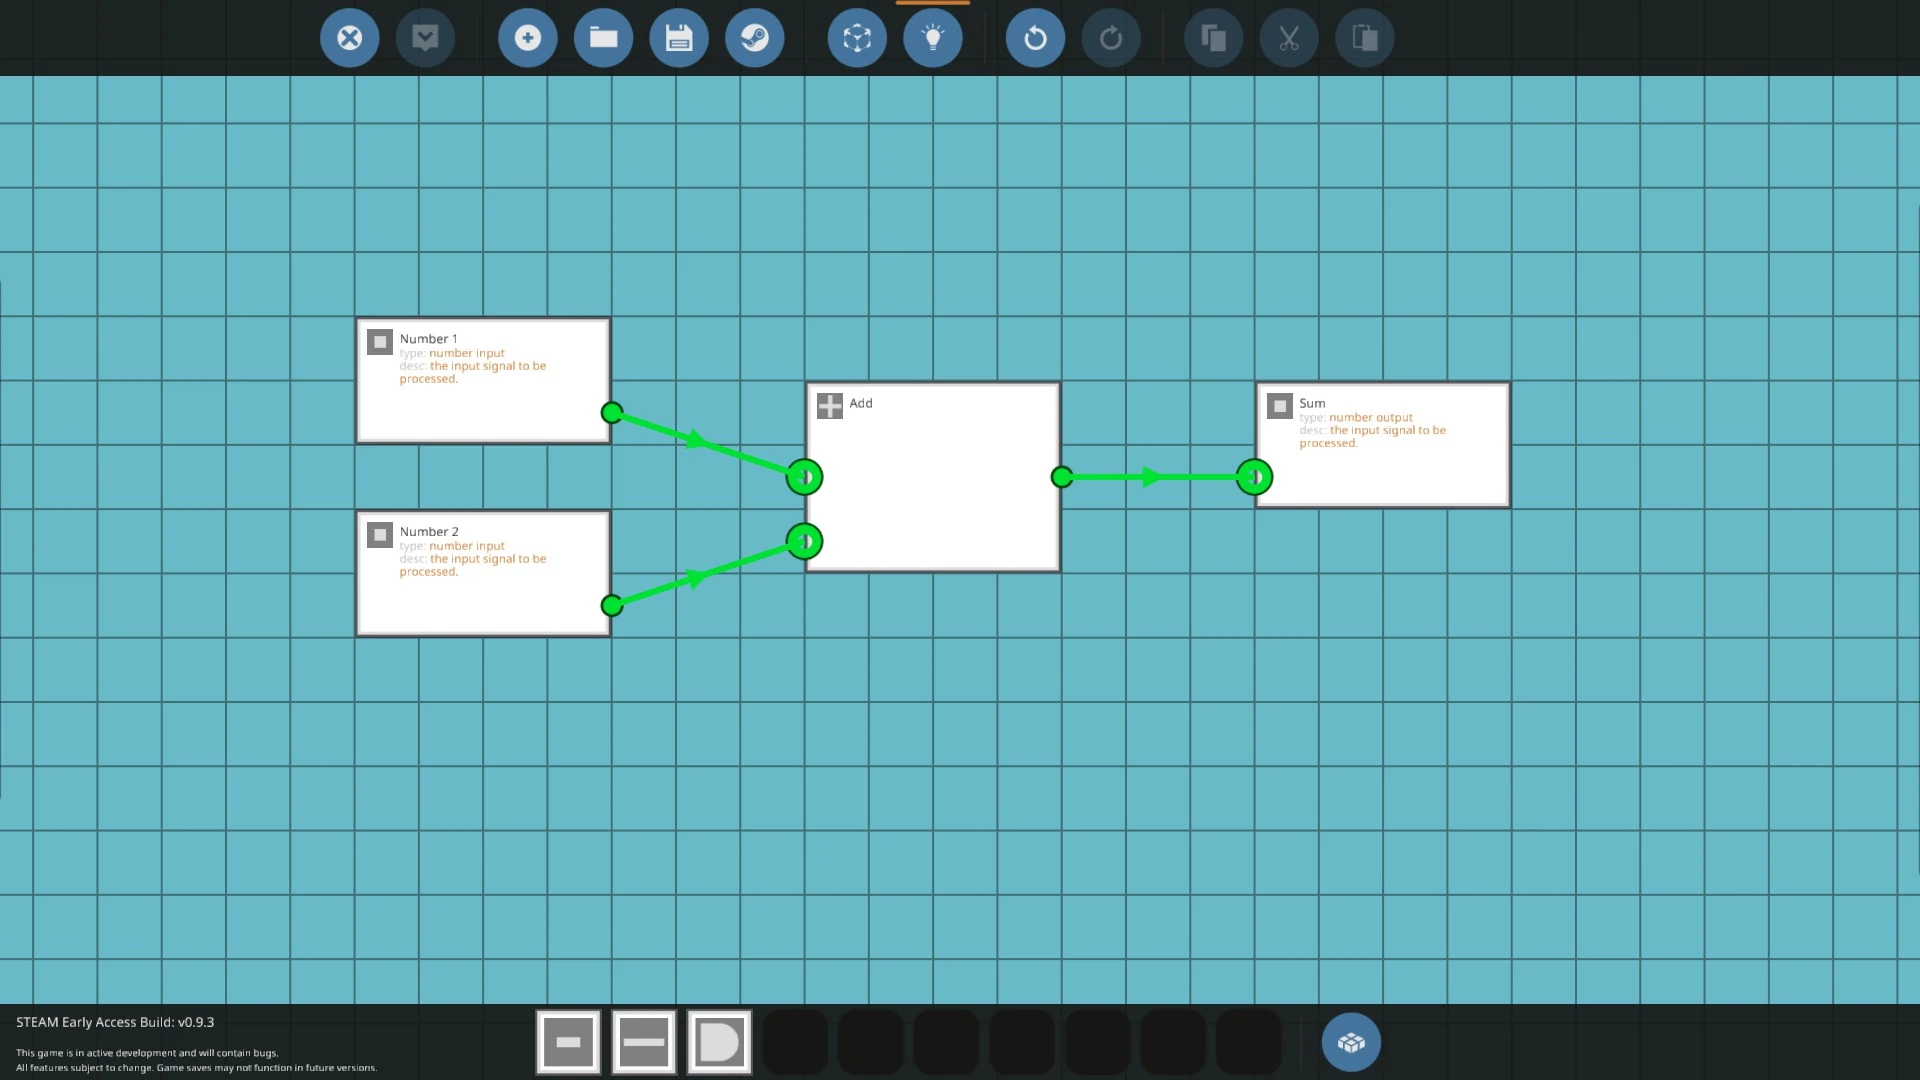Viewport: 1920px width, 1080px height.
Task: Open Steam Workshop icon
Action: click(x=754, y=38)
